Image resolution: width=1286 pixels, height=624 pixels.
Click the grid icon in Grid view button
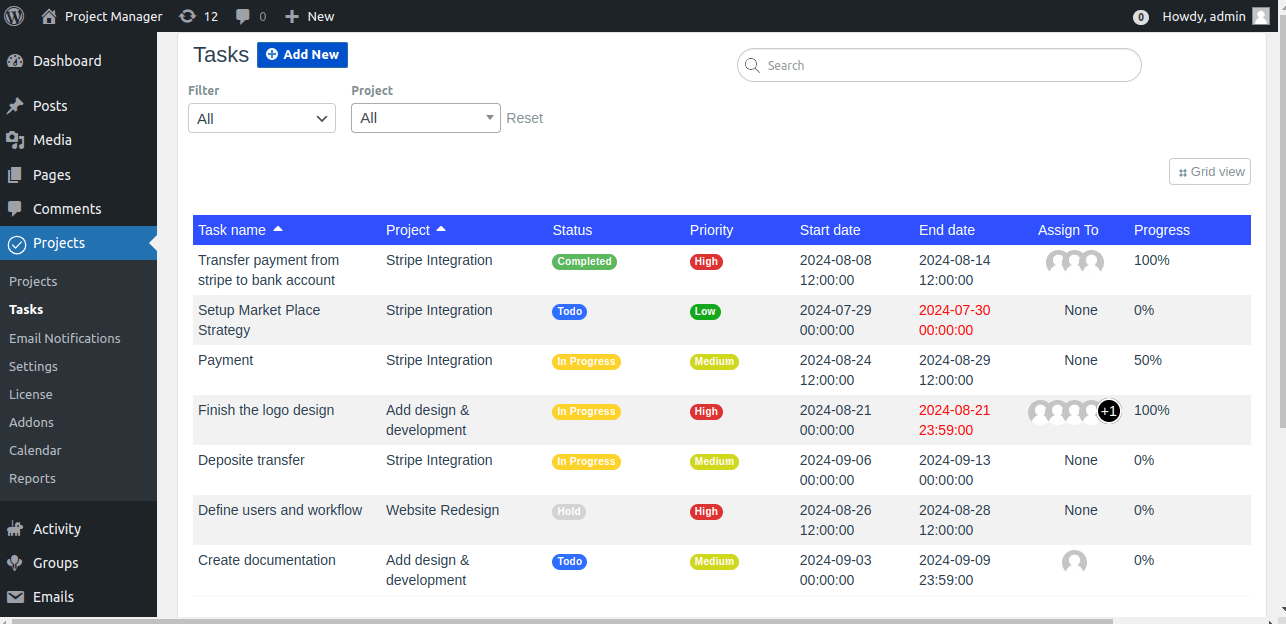point(1183,172)
